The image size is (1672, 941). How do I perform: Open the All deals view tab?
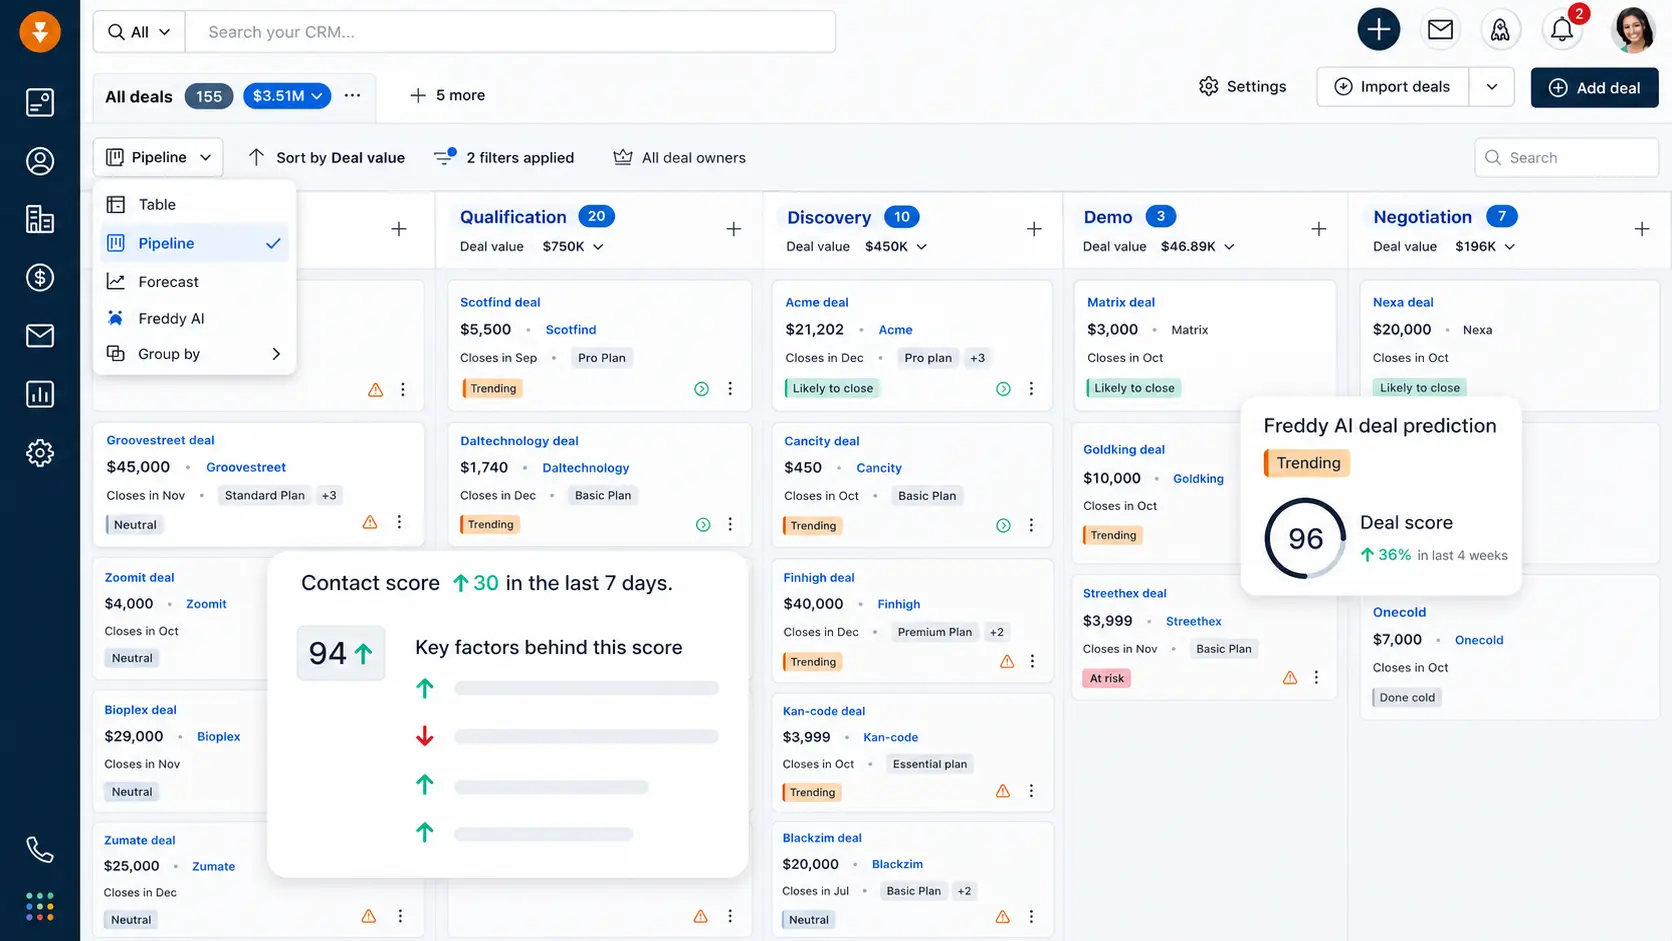tap(139, 97)
